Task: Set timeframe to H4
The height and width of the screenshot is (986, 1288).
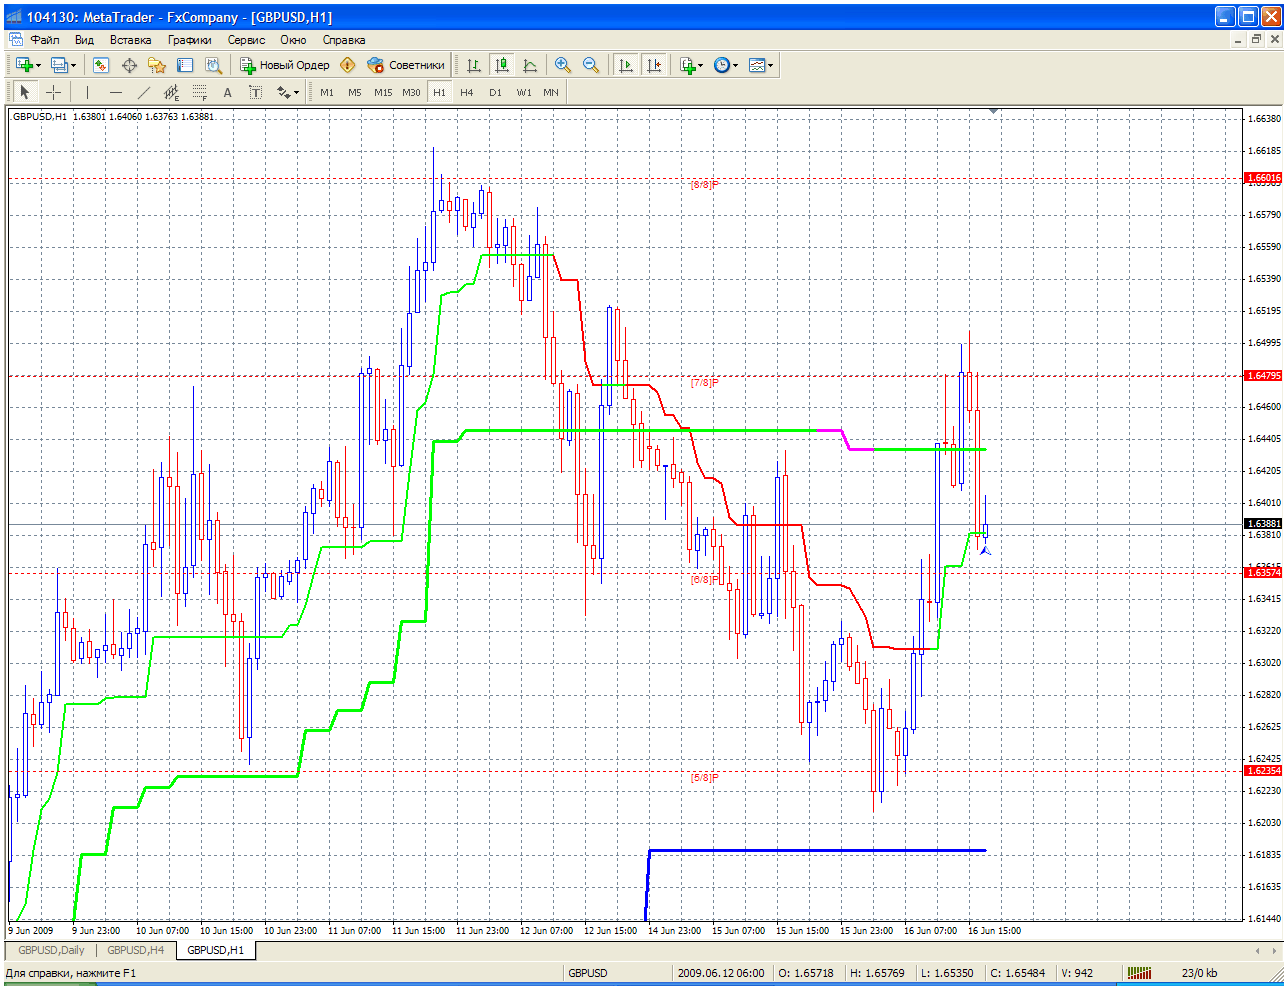Action: point(467,92)
